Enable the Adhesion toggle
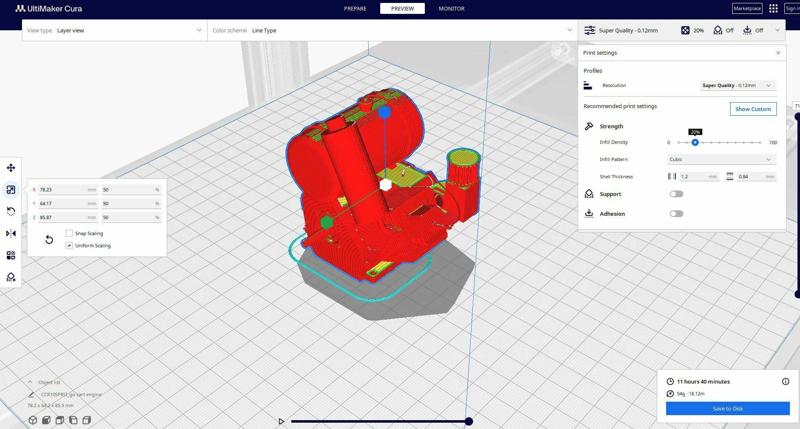Screen dimensions: 800x429 (677, 214)
